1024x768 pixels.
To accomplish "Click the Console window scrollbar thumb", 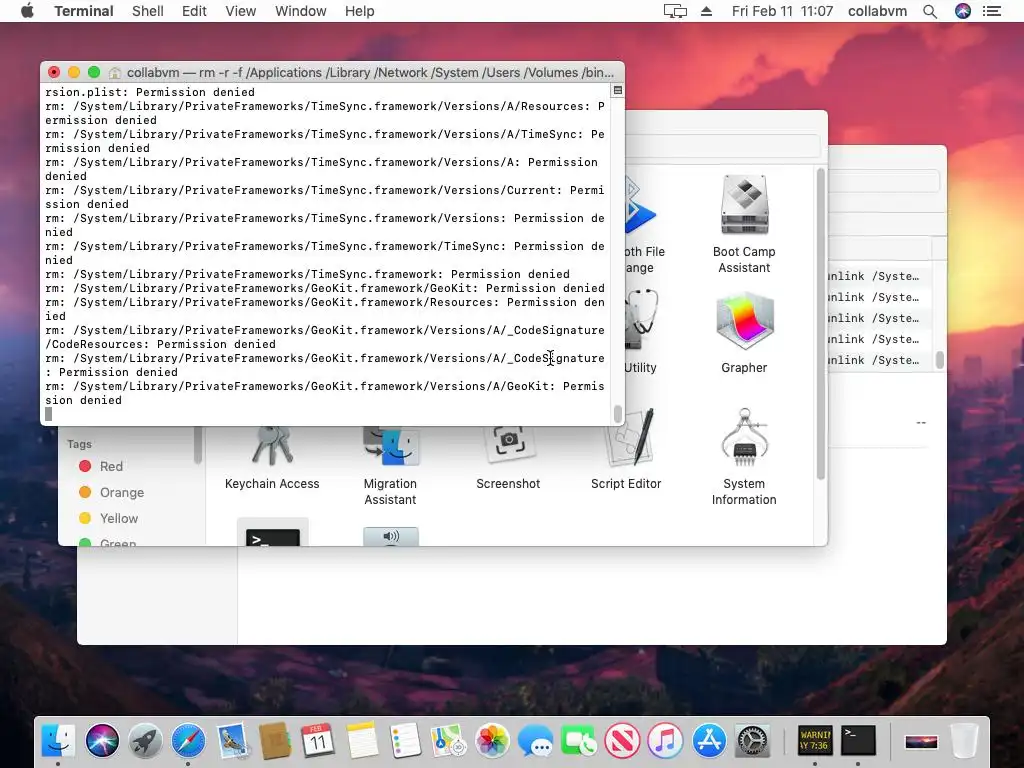I will point(940,360).
